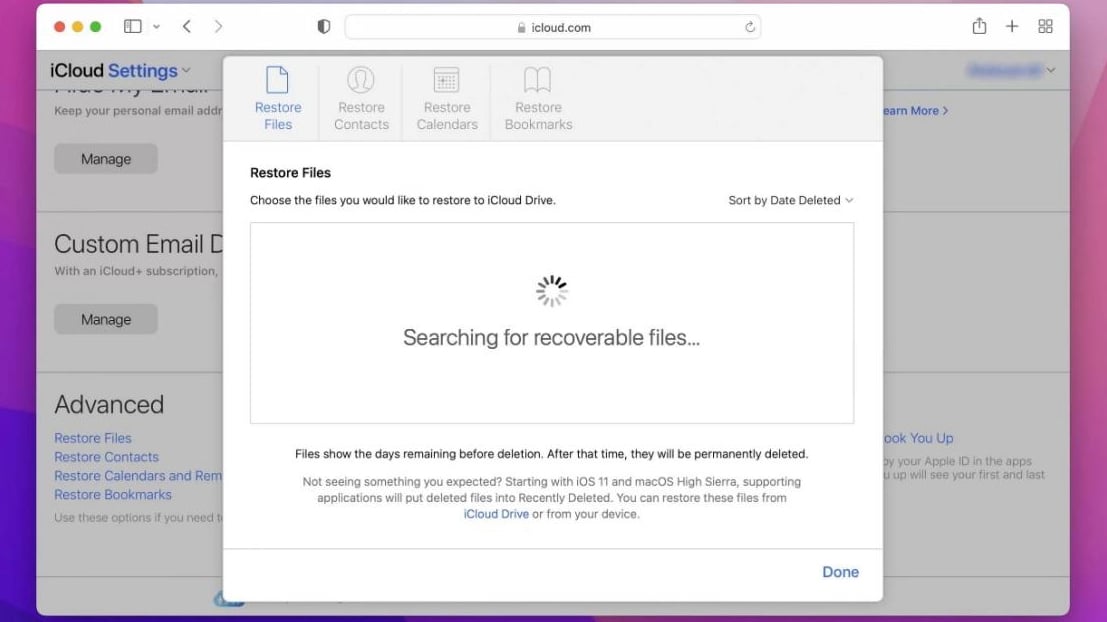Click the Restore Files heading text
The width and height of the screenshot is (1107, 622).
click(x=290, y=173)
